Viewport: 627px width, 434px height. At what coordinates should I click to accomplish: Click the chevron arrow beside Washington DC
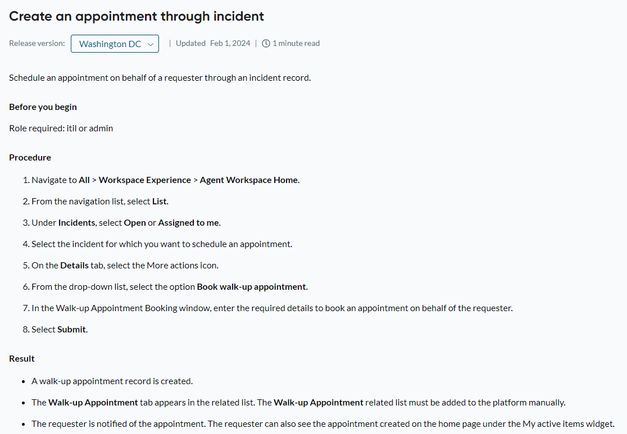[150, 44]
